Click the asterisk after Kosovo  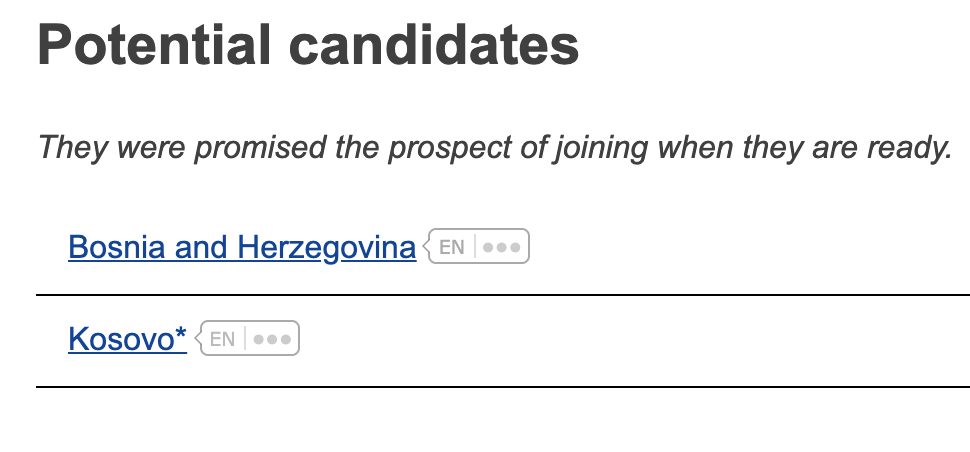181,336
